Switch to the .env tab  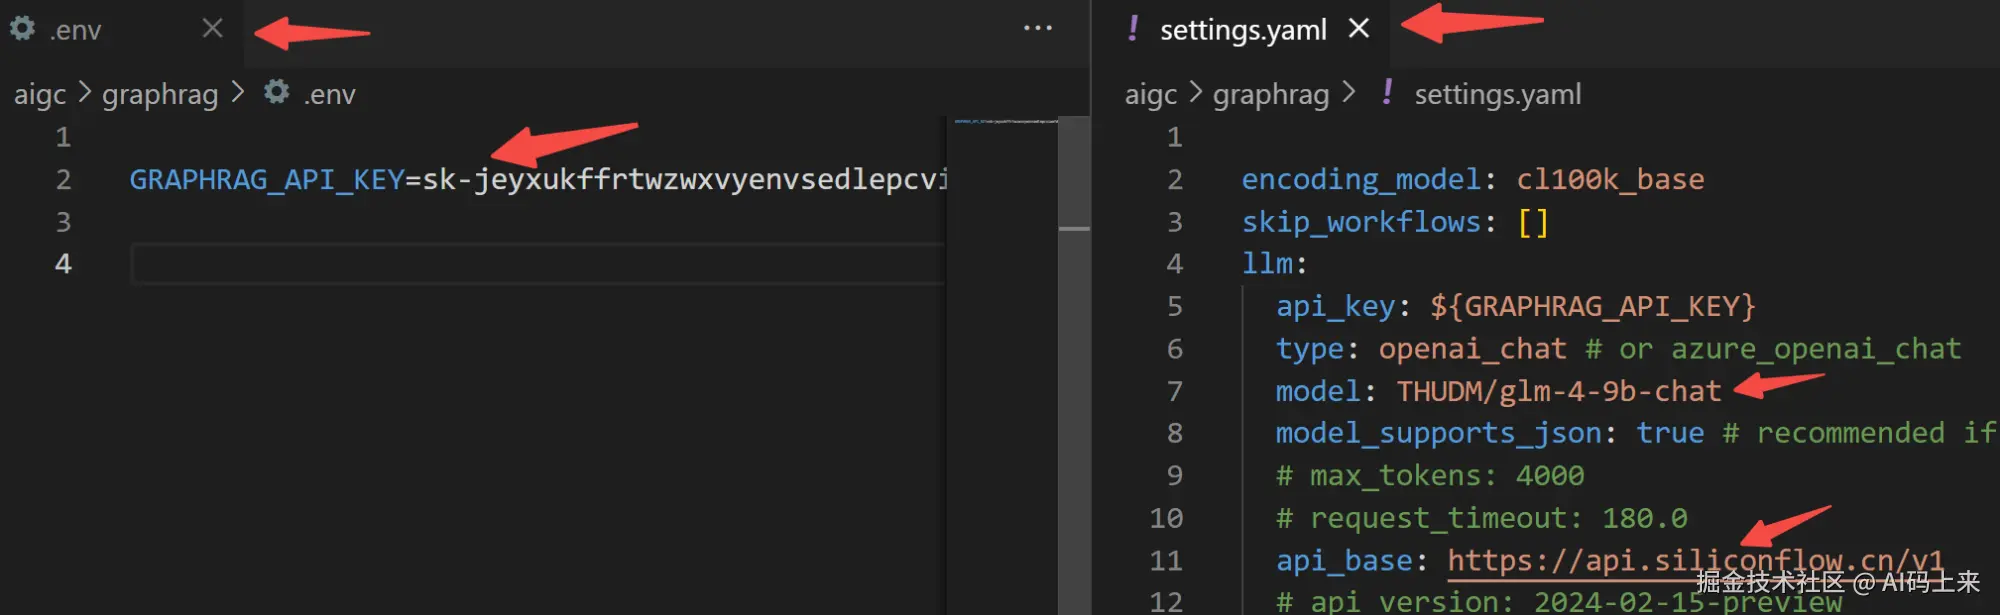pyautogui.click(x=76, y=31)
